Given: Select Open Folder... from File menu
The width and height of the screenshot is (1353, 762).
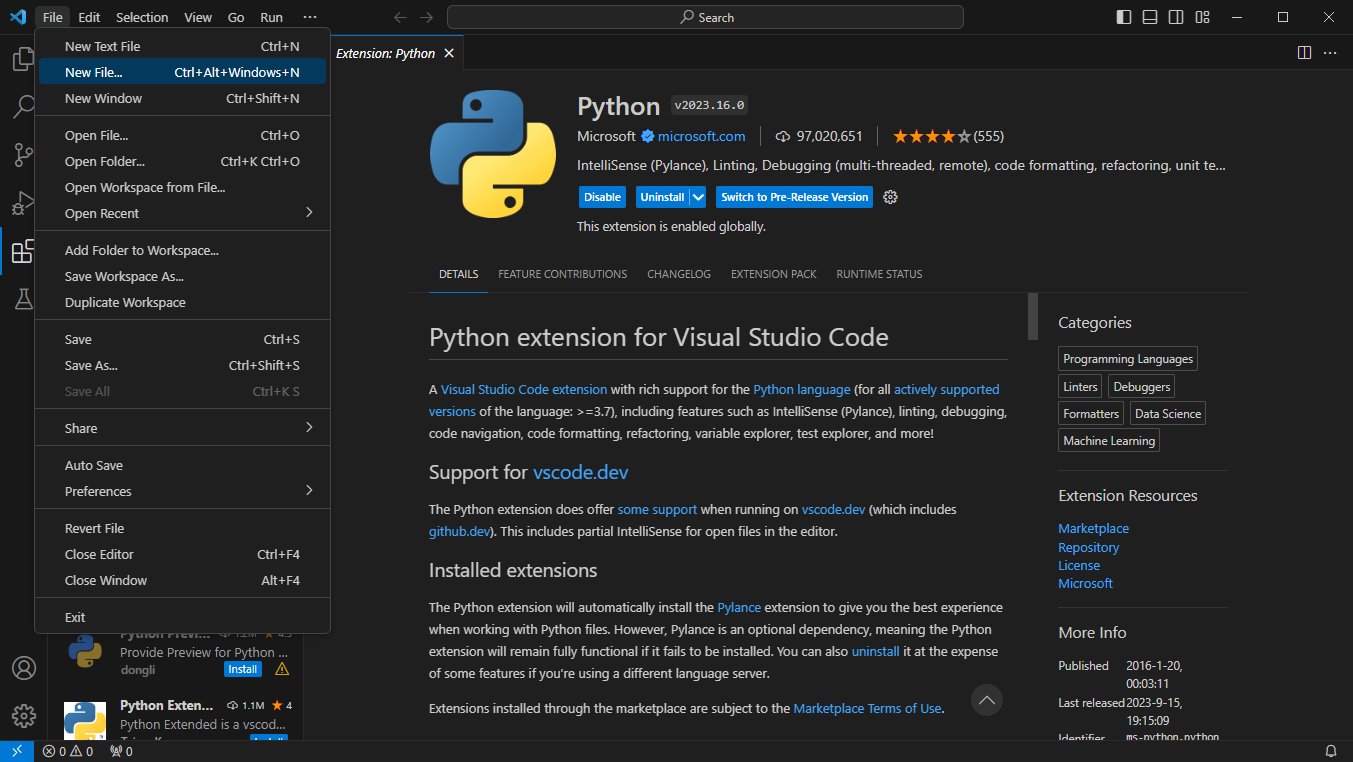Looking at the screenshot, I should [x=105, y=161].
